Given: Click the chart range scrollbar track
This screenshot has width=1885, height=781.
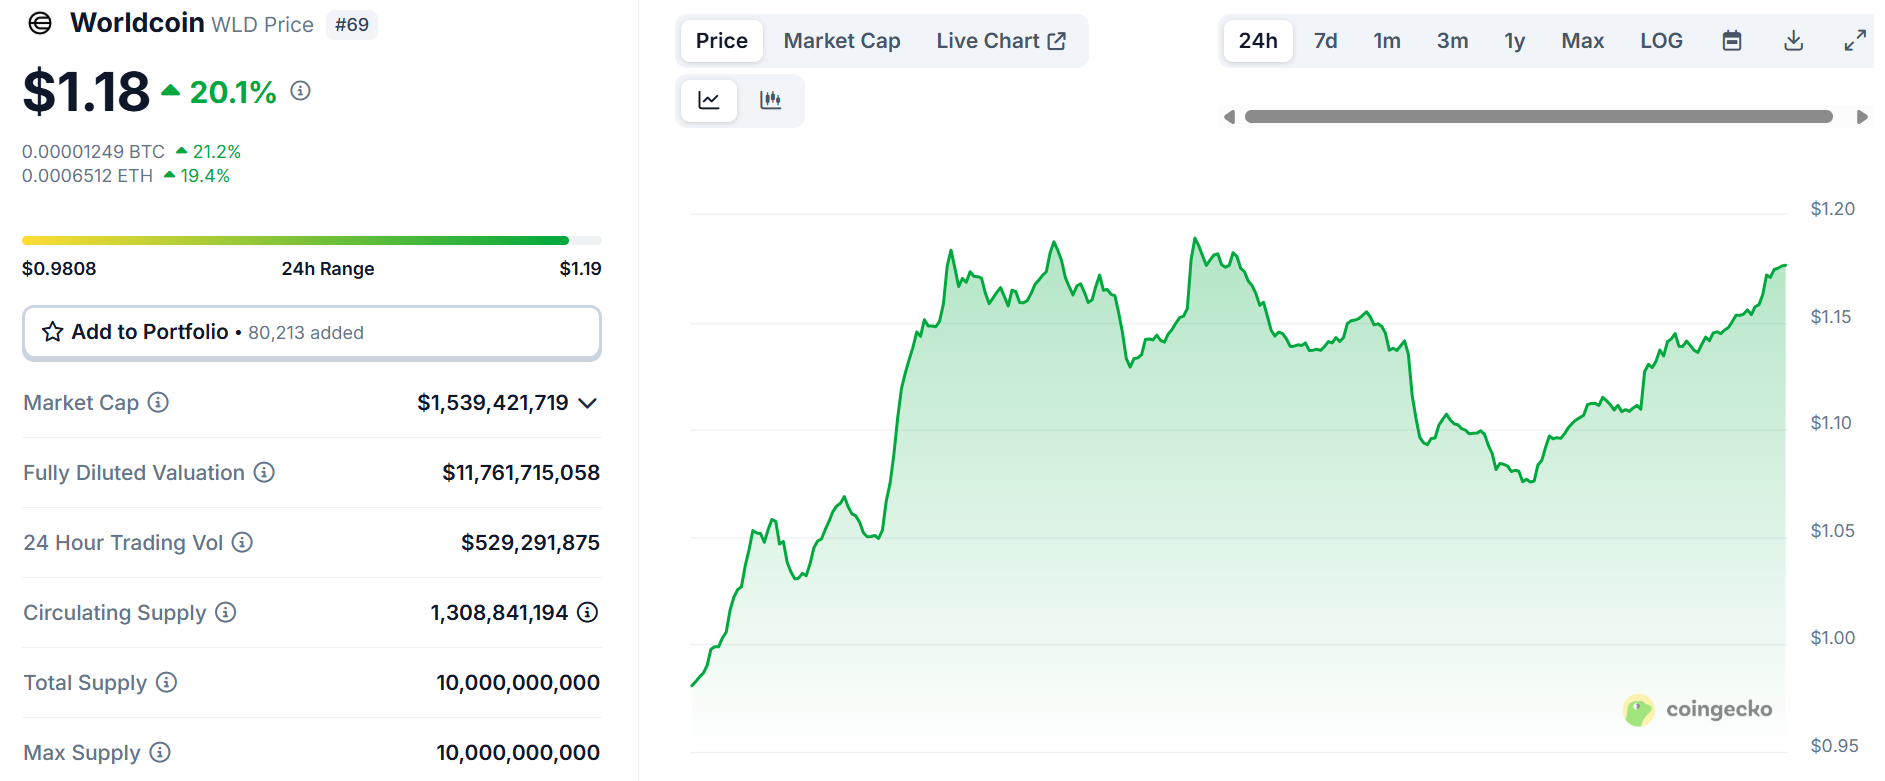Looking at the screenshot, I should coord(1538,117).
